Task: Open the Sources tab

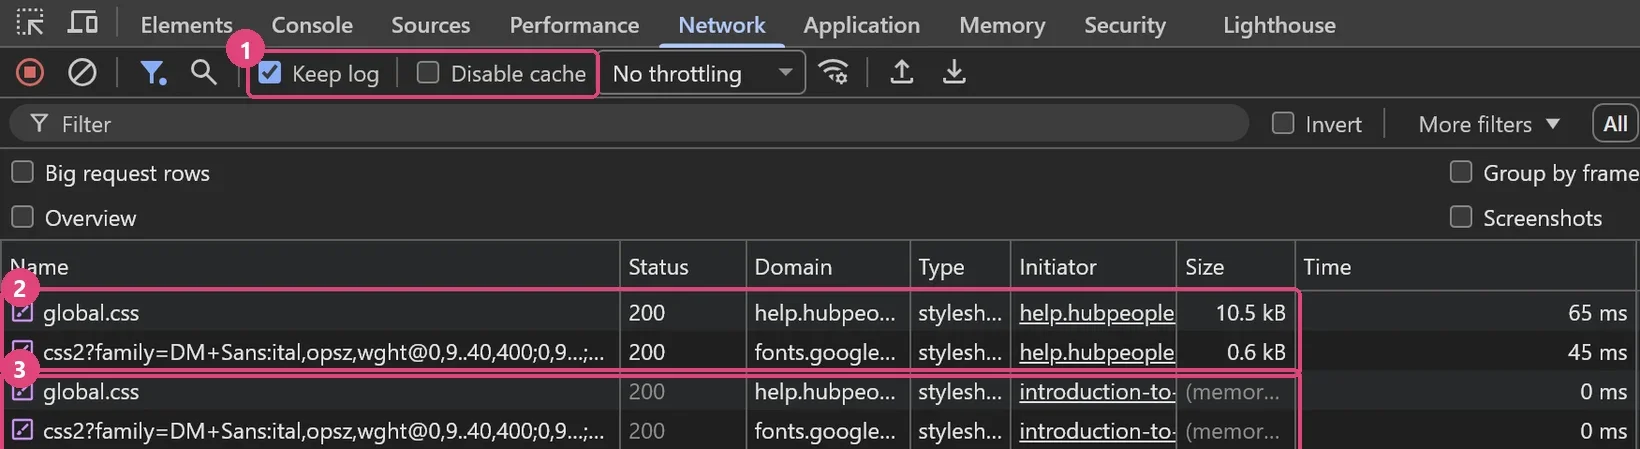Action: point(430,25)
